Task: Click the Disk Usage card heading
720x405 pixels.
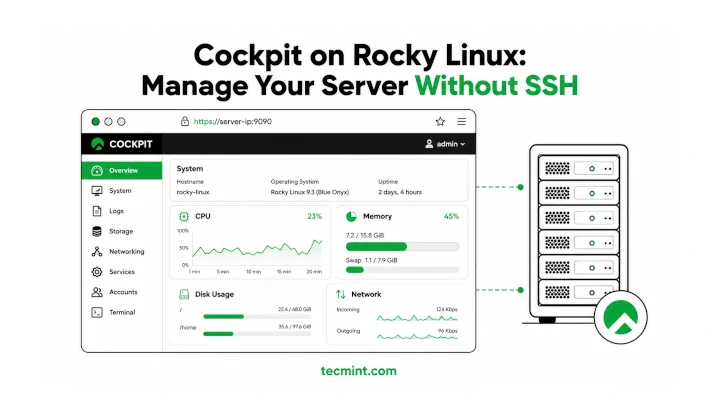Action: coord(214,294)
